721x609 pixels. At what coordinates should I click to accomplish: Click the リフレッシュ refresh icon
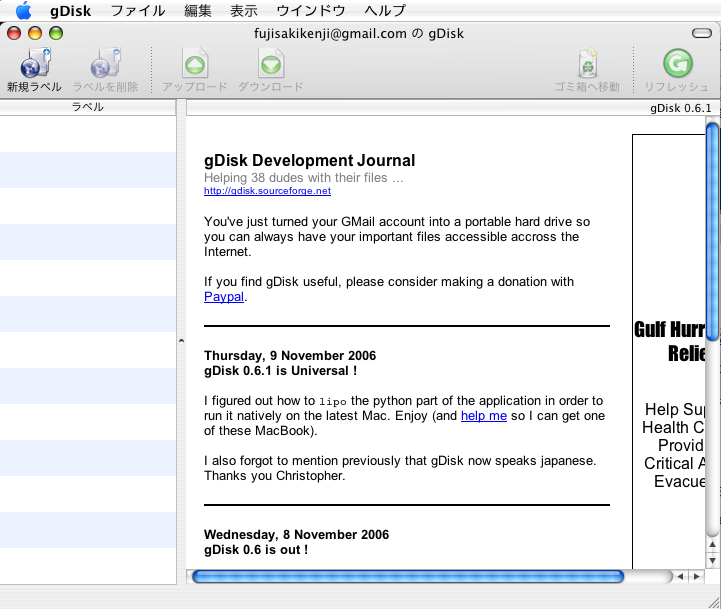(x=677, y=63)
